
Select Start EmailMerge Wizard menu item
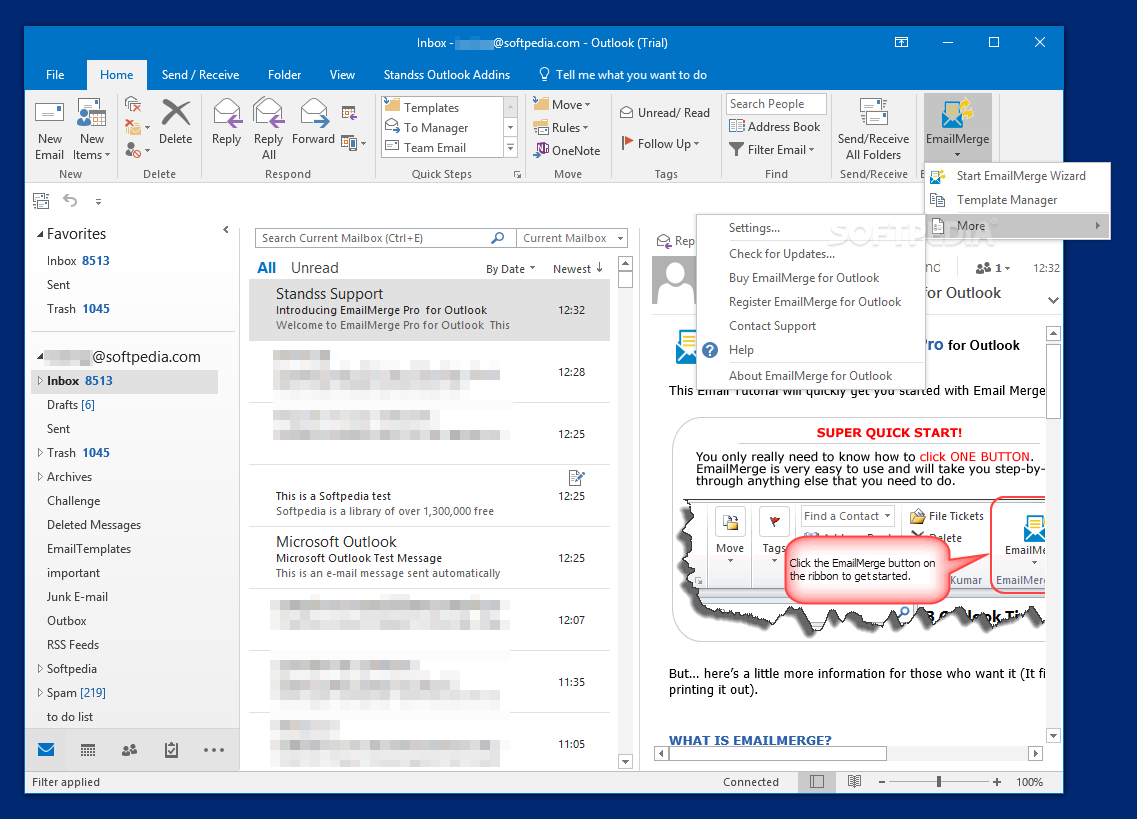pos(1017,176)
